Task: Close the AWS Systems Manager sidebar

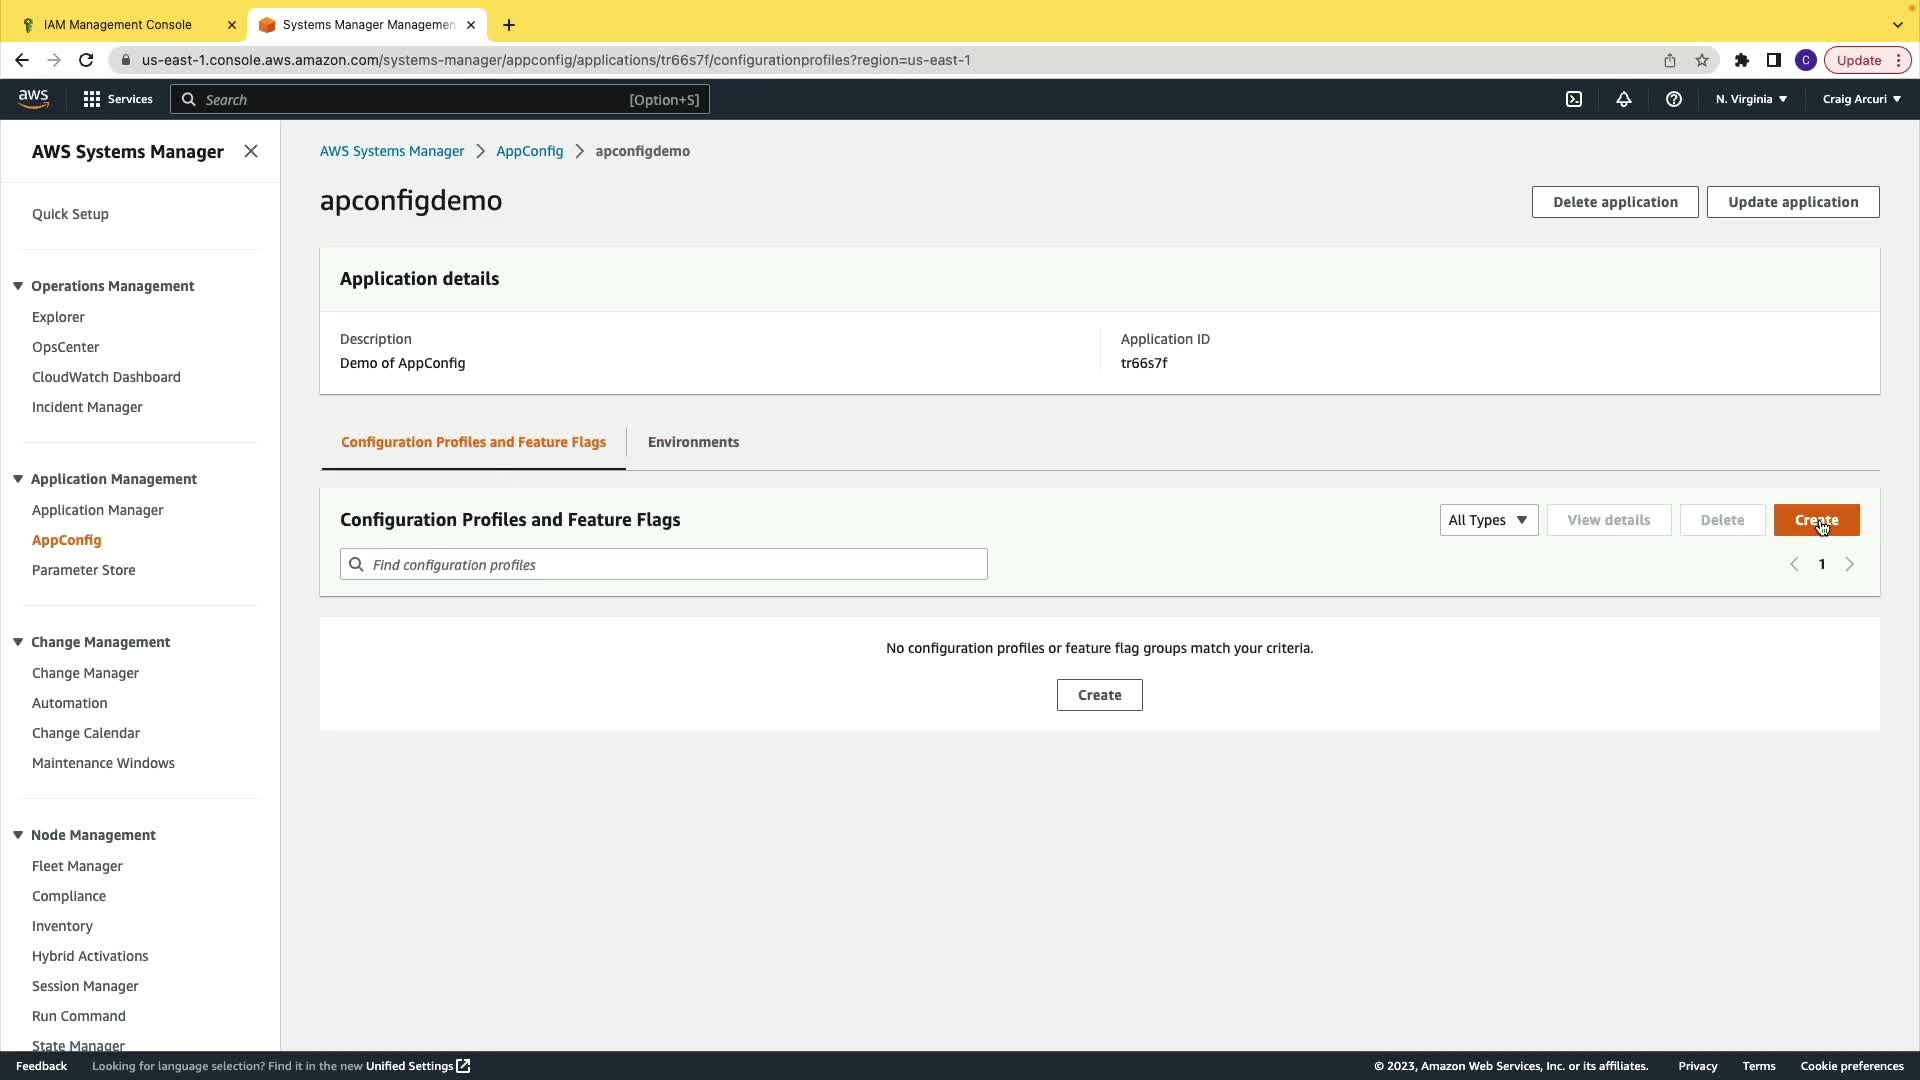Action: 251,151
